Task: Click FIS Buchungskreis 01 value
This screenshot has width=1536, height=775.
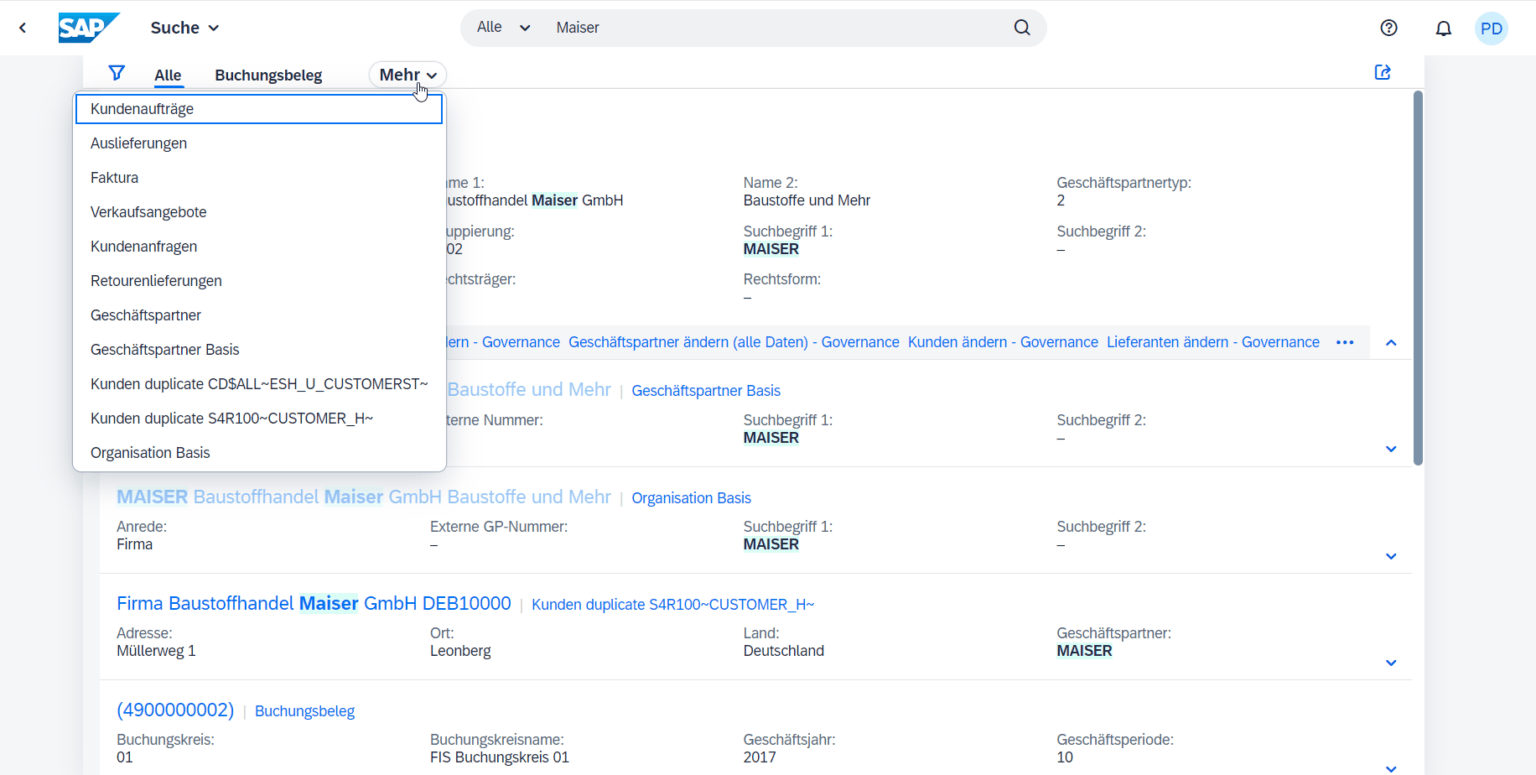Action: pyautogui.click(x=499, y=757)
